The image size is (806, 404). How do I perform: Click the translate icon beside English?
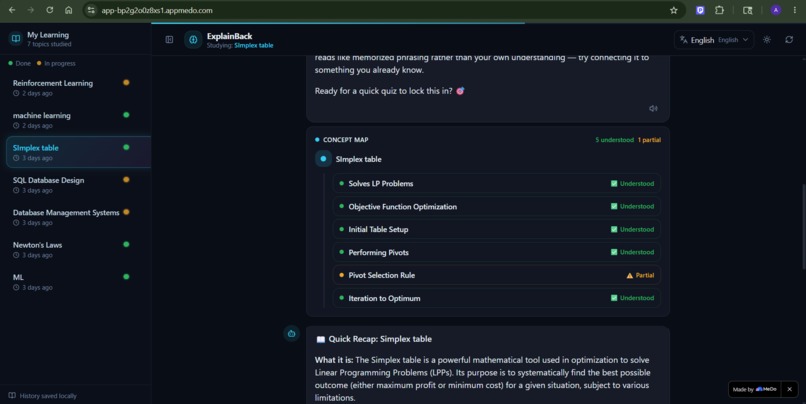(684, 40)
